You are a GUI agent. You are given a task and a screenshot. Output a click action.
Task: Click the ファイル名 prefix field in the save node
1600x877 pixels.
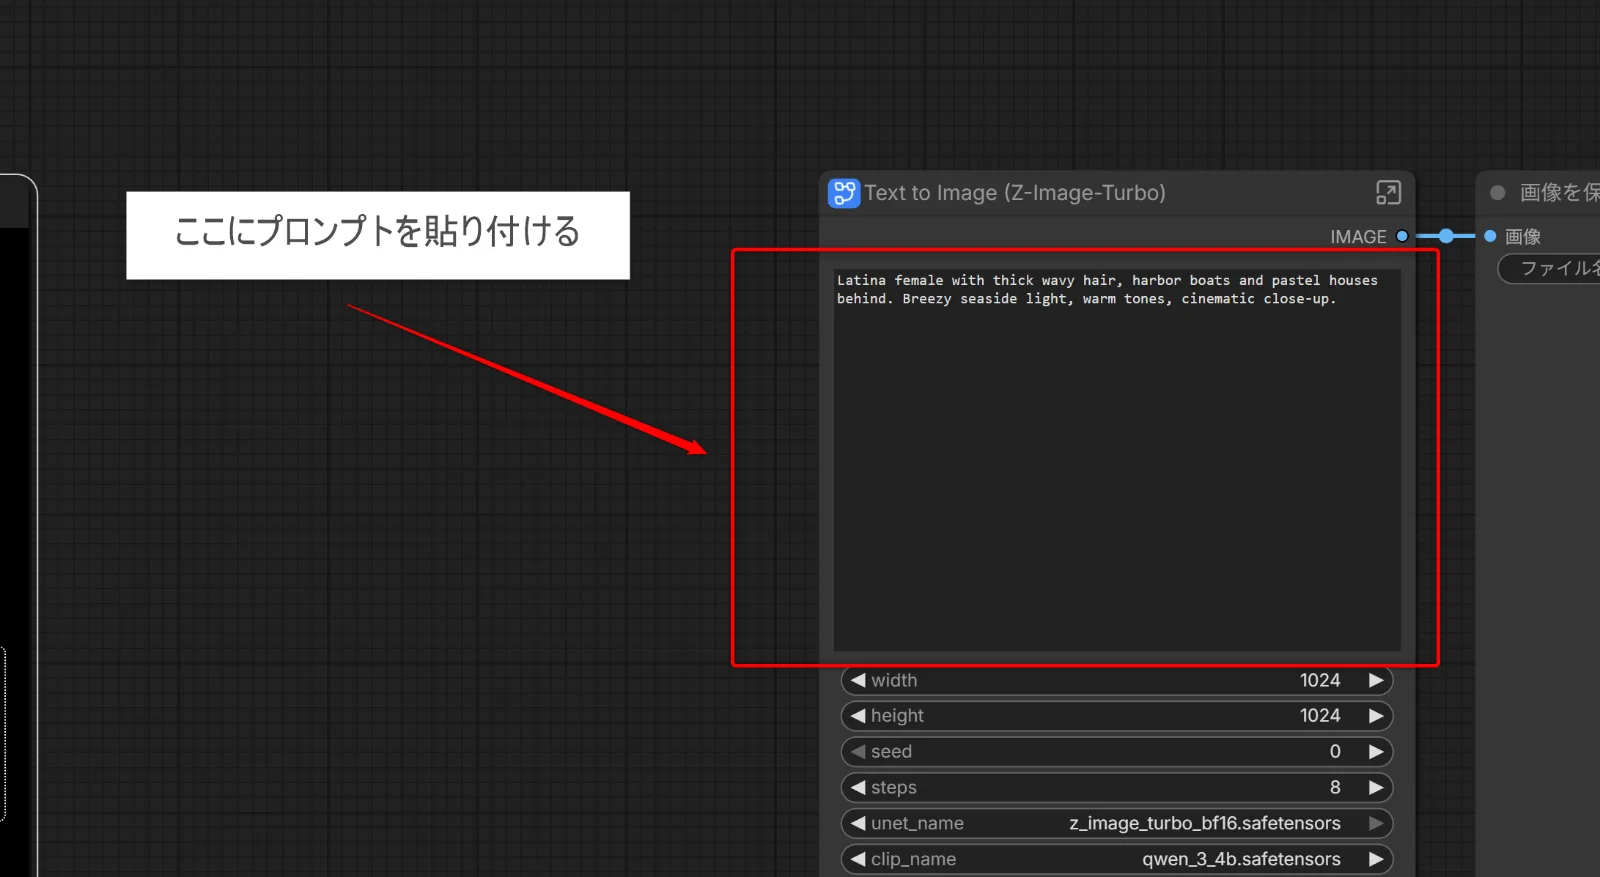pyautogui.click(x=1550, y=268)
